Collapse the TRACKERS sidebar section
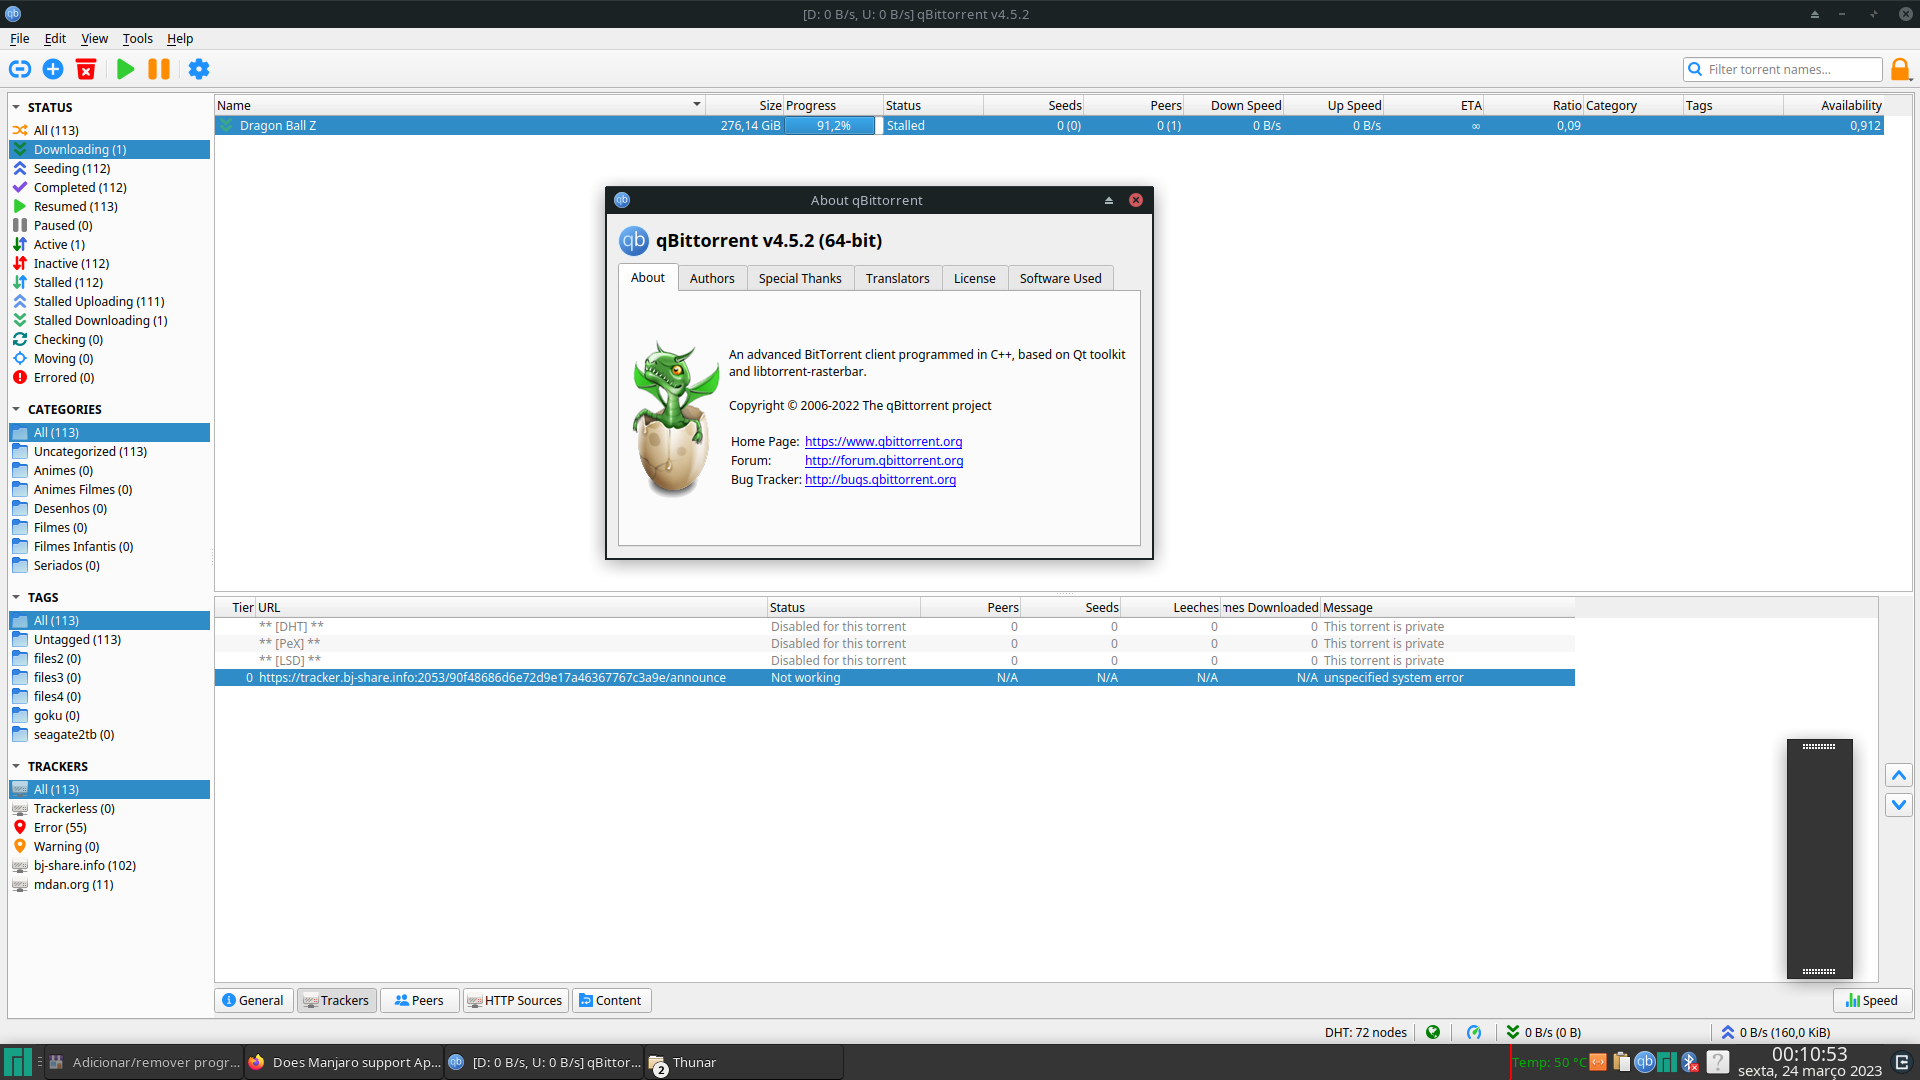 pyautogui.click(x=16, y=766)
